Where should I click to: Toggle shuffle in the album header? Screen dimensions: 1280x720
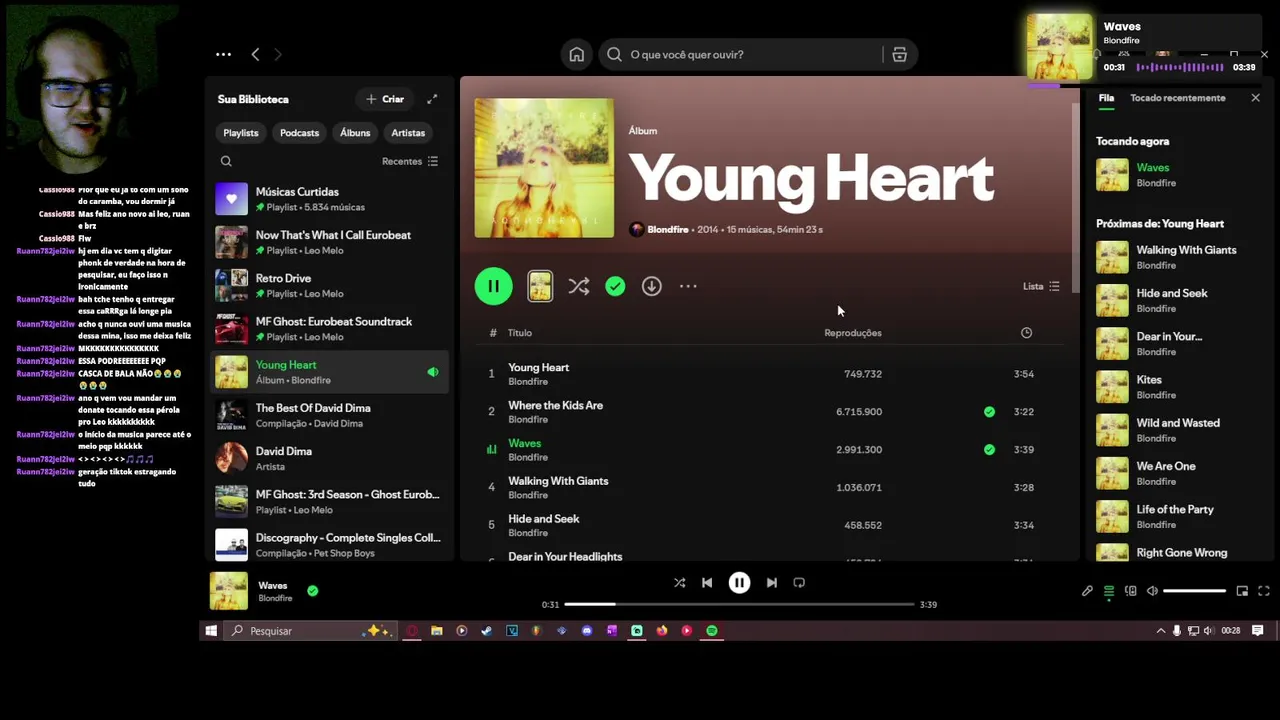point(578,286)
